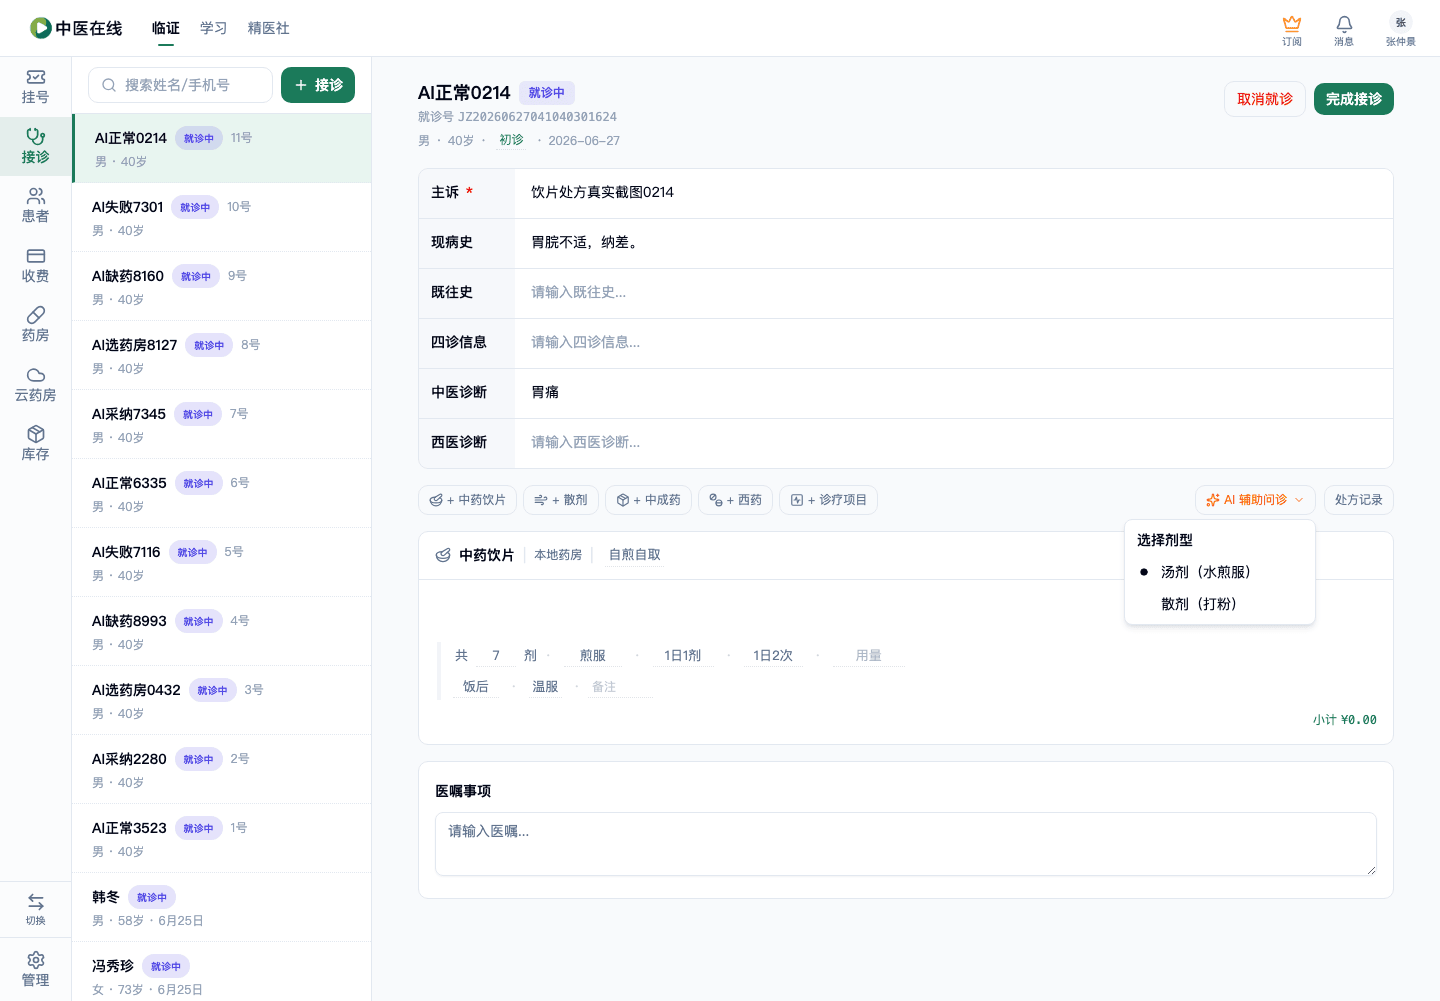This screenshot has width=1440, height=1001.
Task: Open the 1日2次 times dropdown
Action: click(x=773, y=656)
